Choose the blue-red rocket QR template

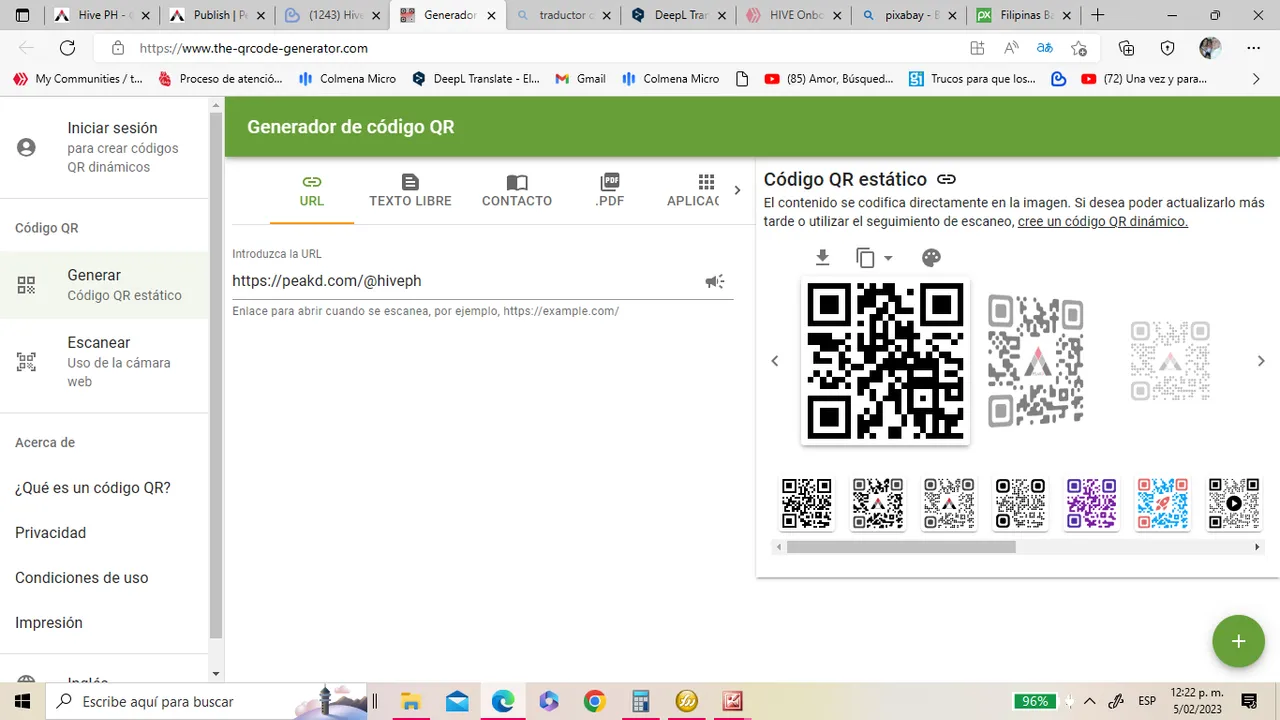click(1162, 504)
